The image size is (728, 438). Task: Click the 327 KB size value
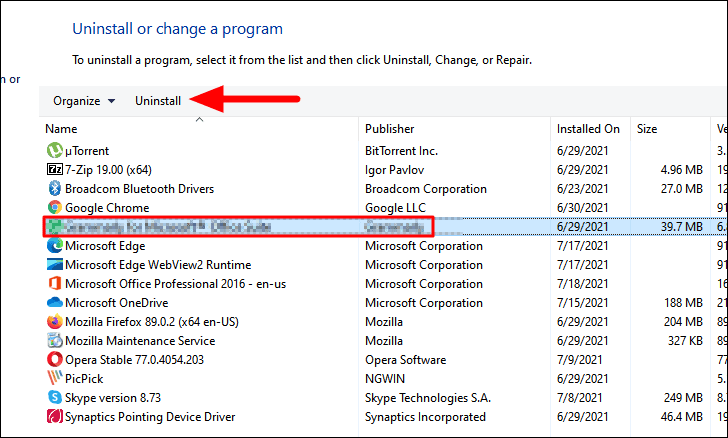(x=685, y=341)
